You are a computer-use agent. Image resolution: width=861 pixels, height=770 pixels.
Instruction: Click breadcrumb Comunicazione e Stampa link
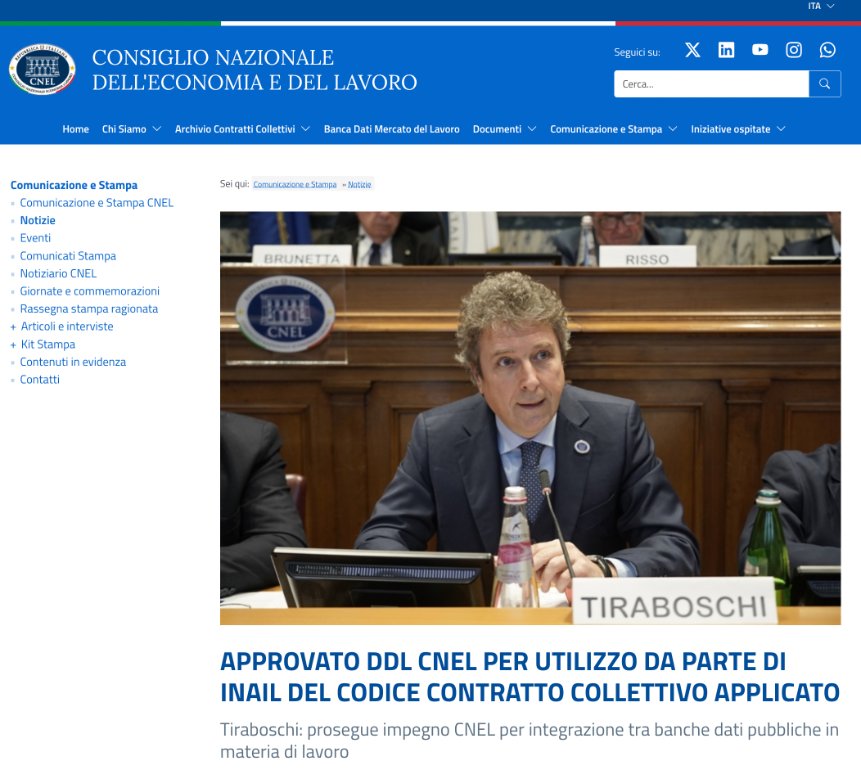click(x=295, y=185)
